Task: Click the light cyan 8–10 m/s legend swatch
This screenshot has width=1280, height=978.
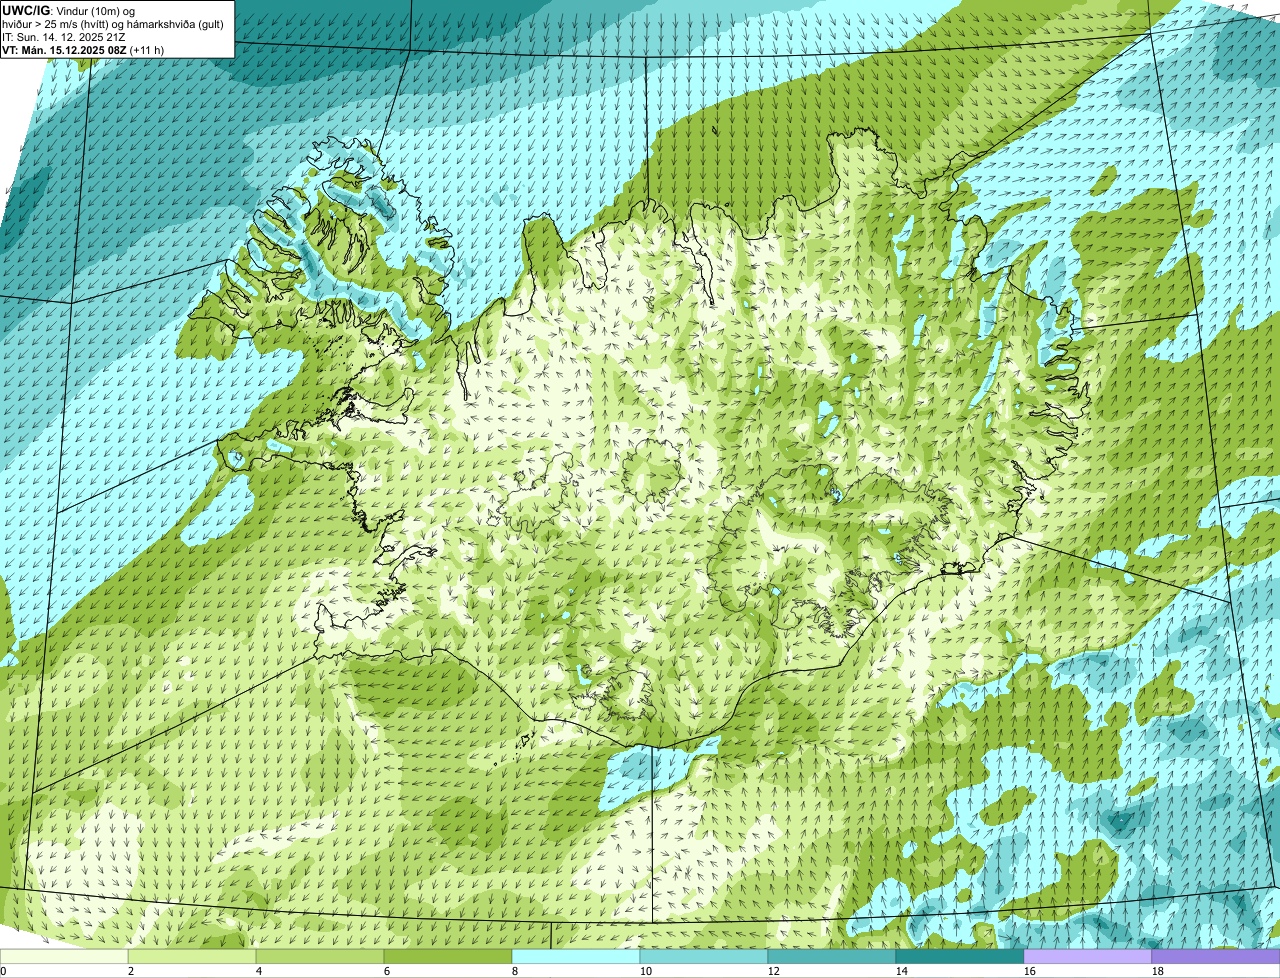Action: pyautogui.click(x=576, y=957)
